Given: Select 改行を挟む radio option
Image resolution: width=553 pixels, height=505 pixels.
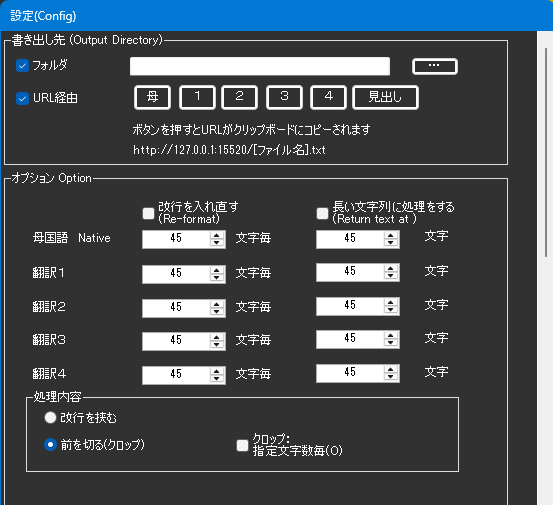Looking at the screenshot, I should click(50, 418).
